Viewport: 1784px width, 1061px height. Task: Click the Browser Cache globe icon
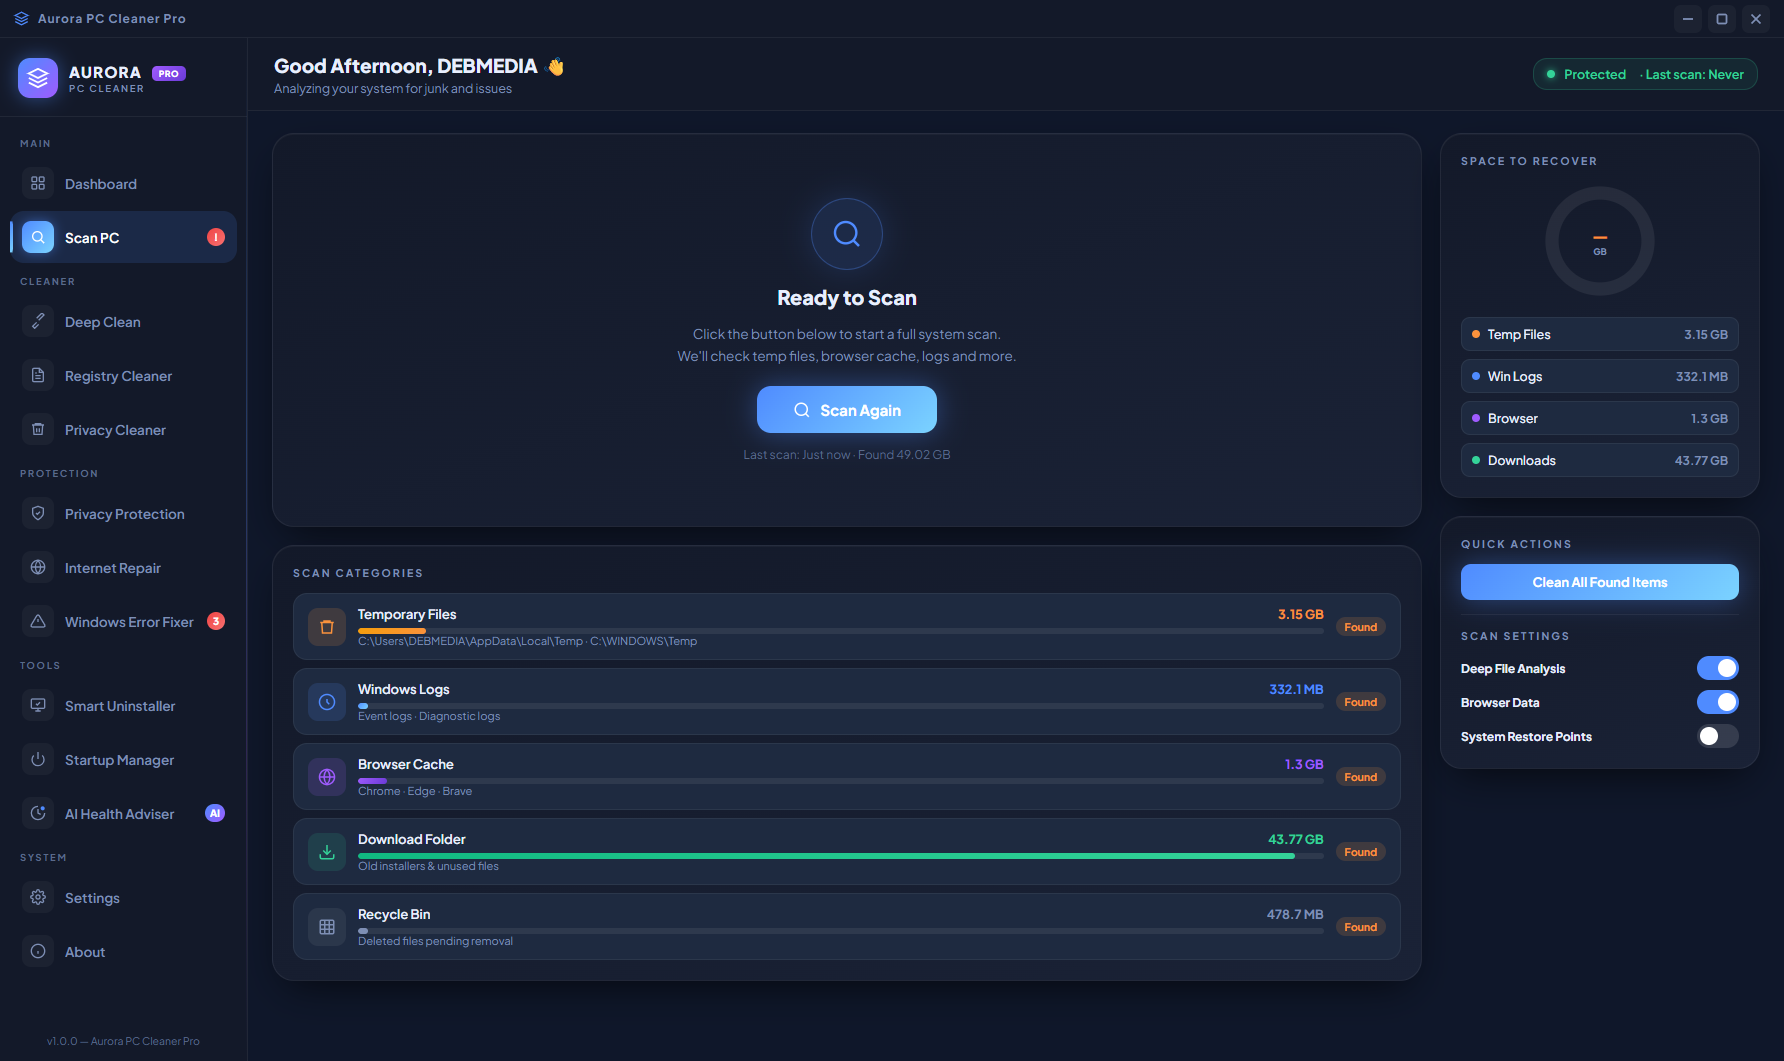pos(327,777)
